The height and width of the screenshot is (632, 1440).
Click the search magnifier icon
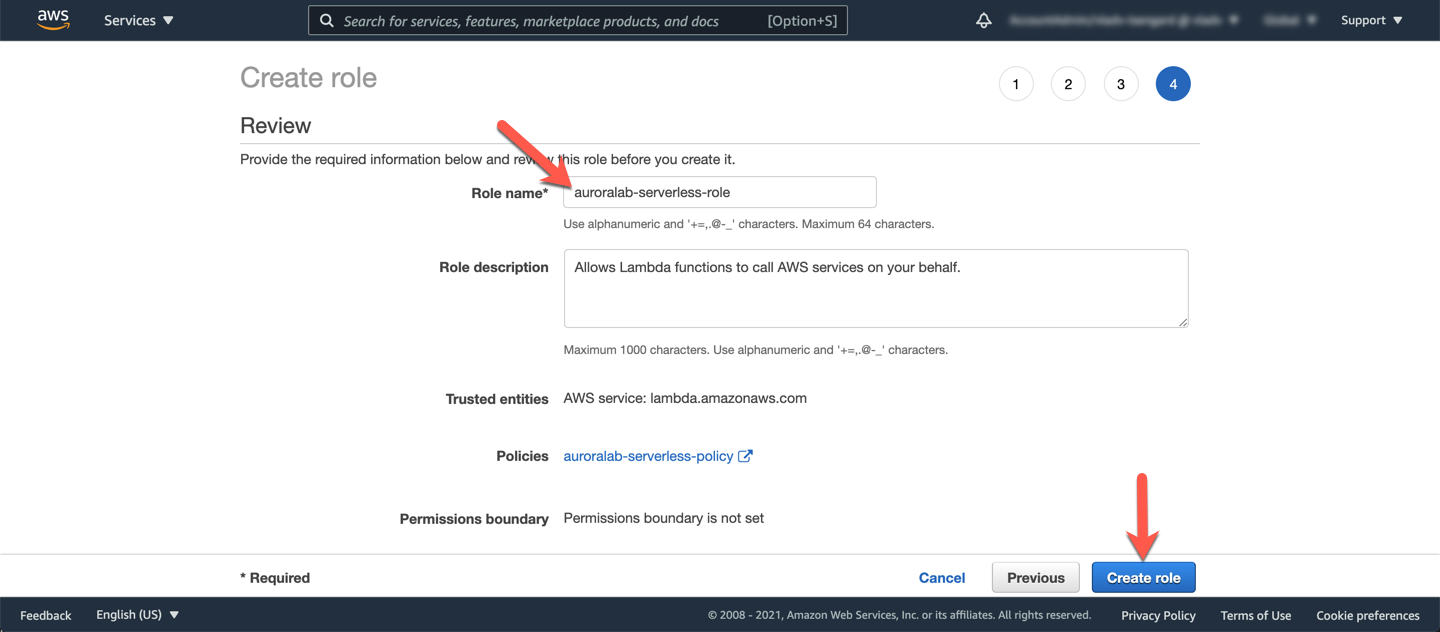pos(327,20)
